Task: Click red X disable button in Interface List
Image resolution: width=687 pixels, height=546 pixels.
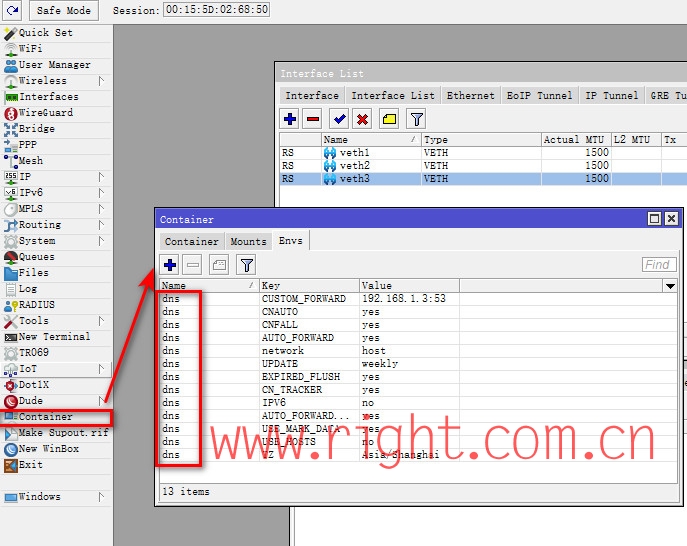Action: pos(362,119)
